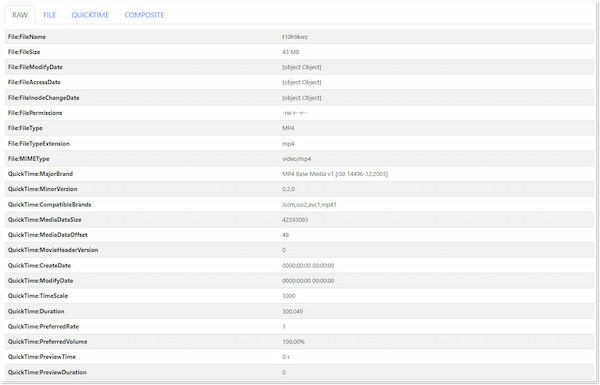
Task: Select the QuickTime:MovieHeaderVersion label
Action: [x=53, y=250]
